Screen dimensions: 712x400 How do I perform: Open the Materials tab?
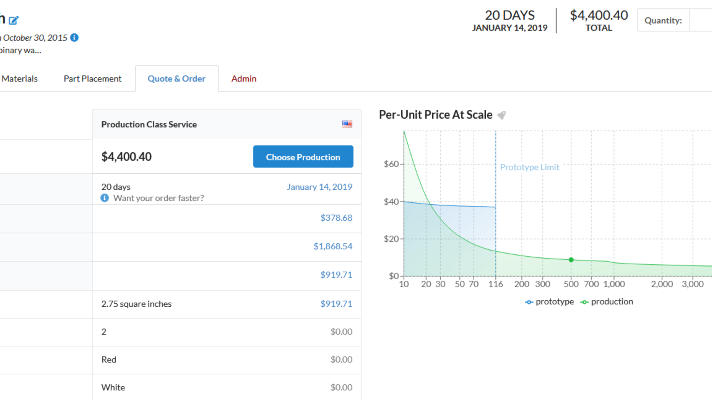(20, 79)
